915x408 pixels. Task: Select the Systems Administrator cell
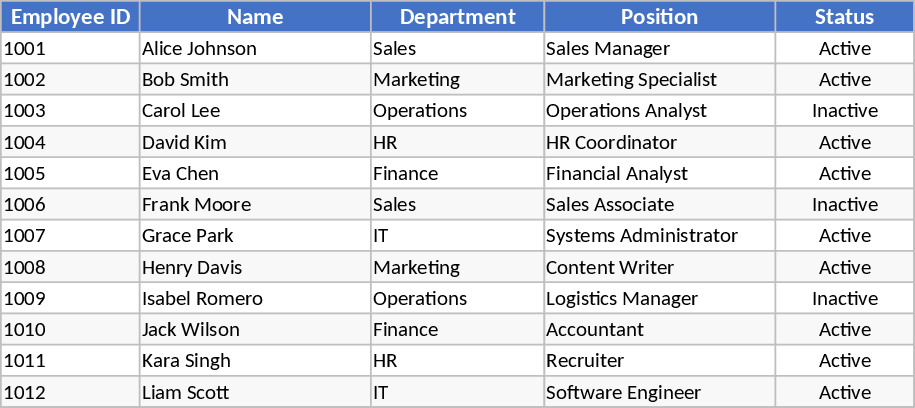(x=641, y=236)
